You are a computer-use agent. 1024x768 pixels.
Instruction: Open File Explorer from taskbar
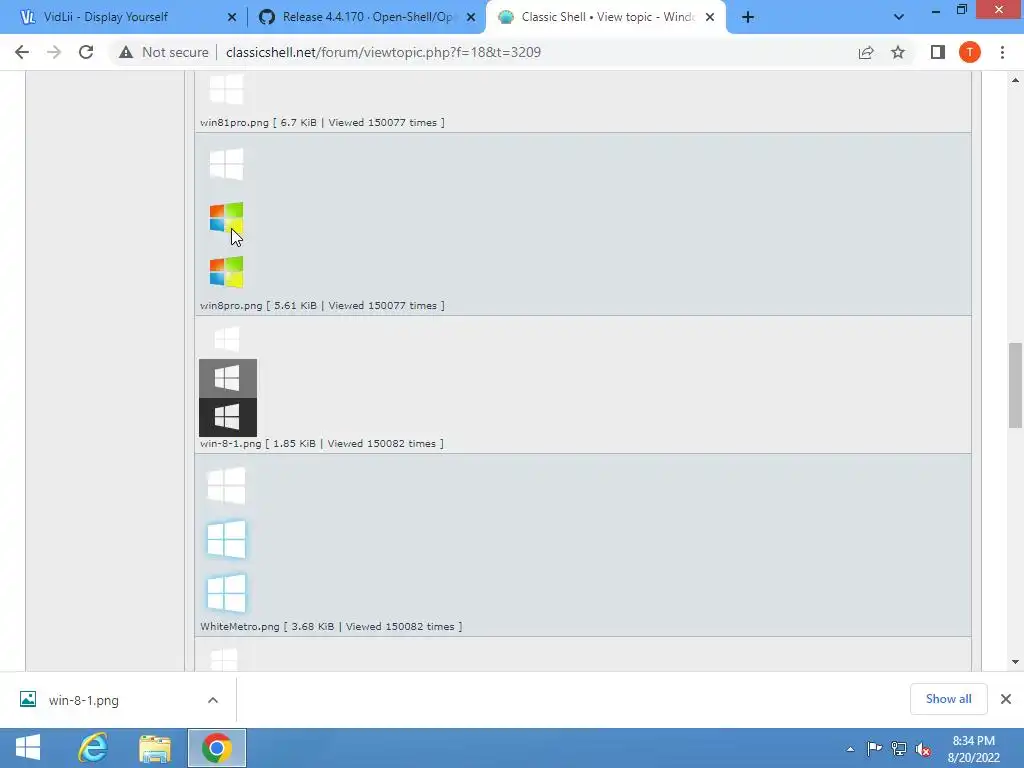point(155,748)
